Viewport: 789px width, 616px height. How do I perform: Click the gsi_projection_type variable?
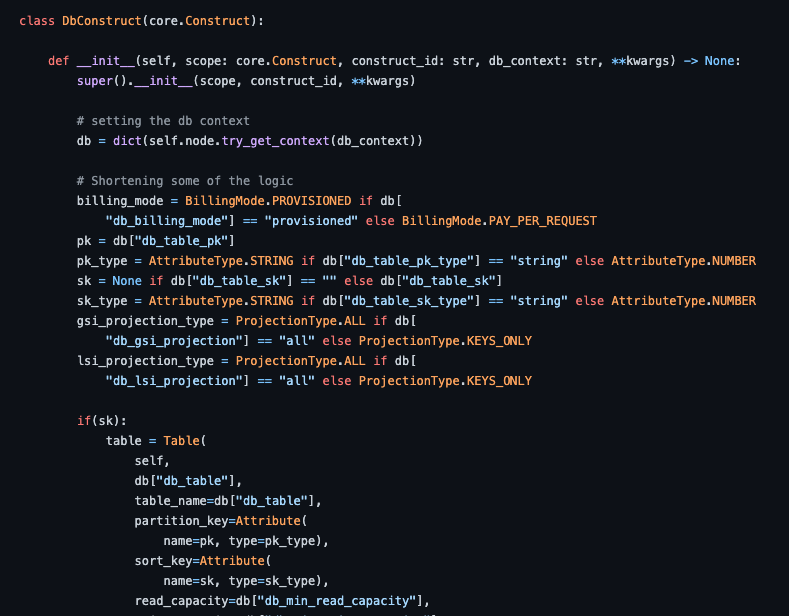click(145, 321)
